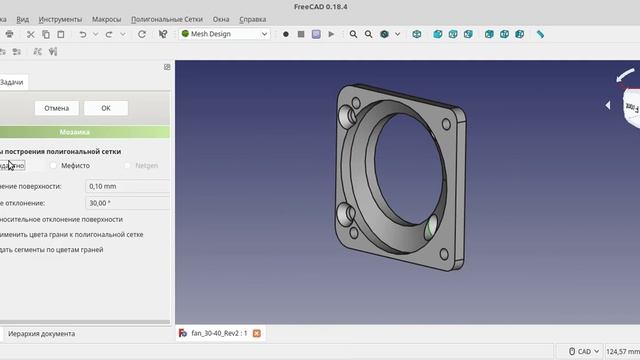Click the Paste clipboard icon

click(x=60, y=34)
